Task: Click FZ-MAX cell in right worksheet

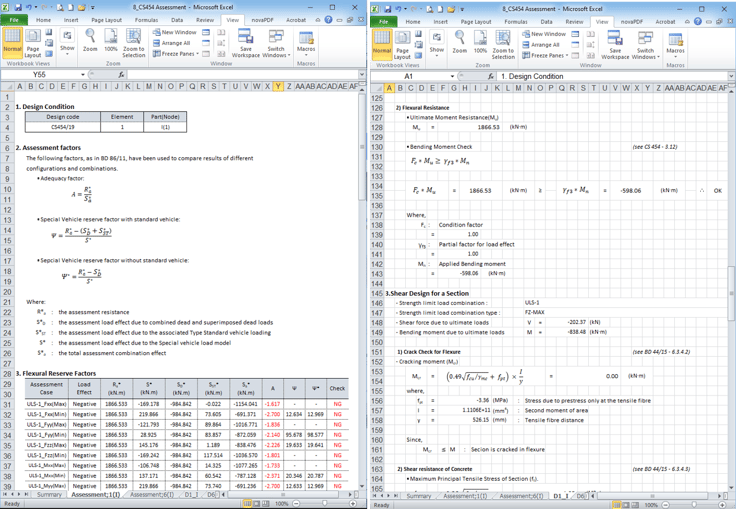Action: (535, 312)
